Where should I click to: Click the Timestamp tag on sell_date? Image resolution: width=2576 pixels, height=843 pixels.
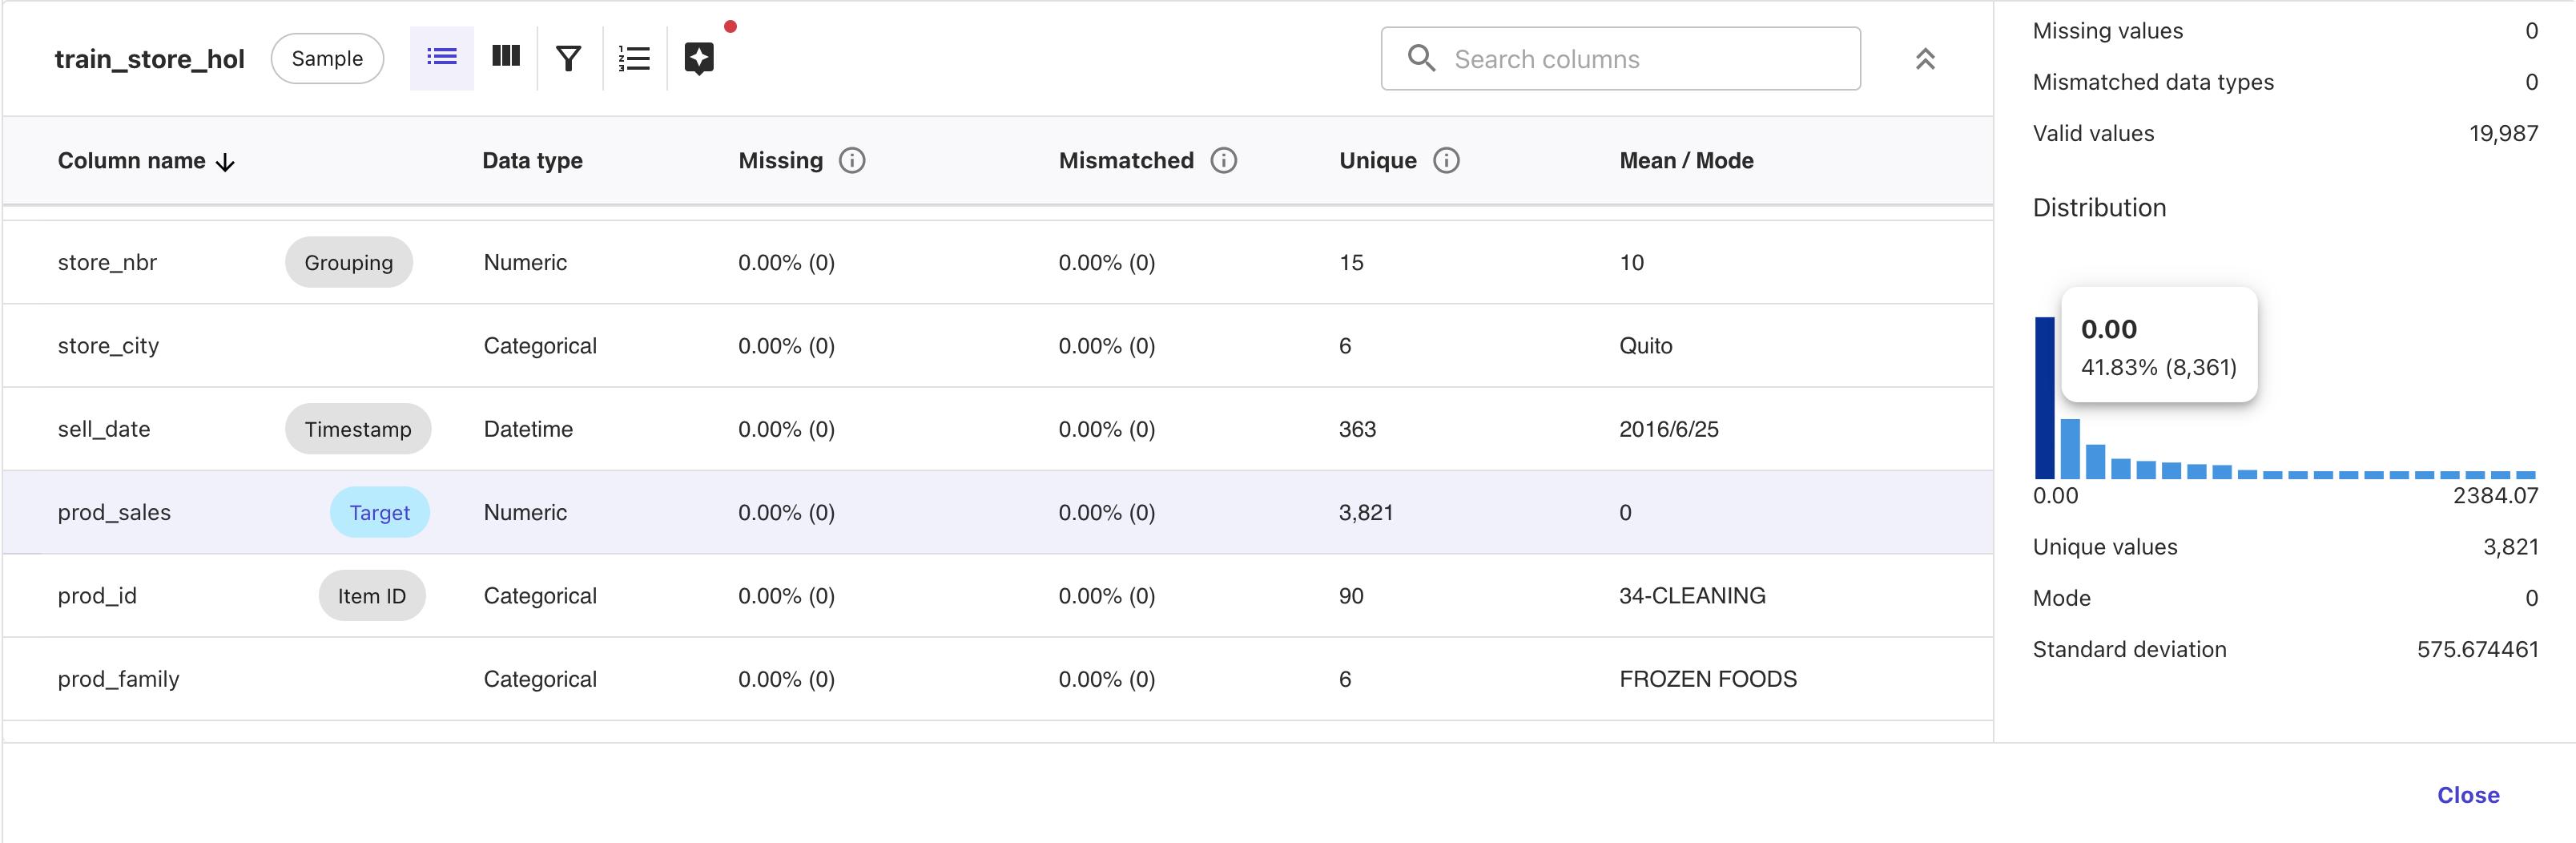[357, 429]
